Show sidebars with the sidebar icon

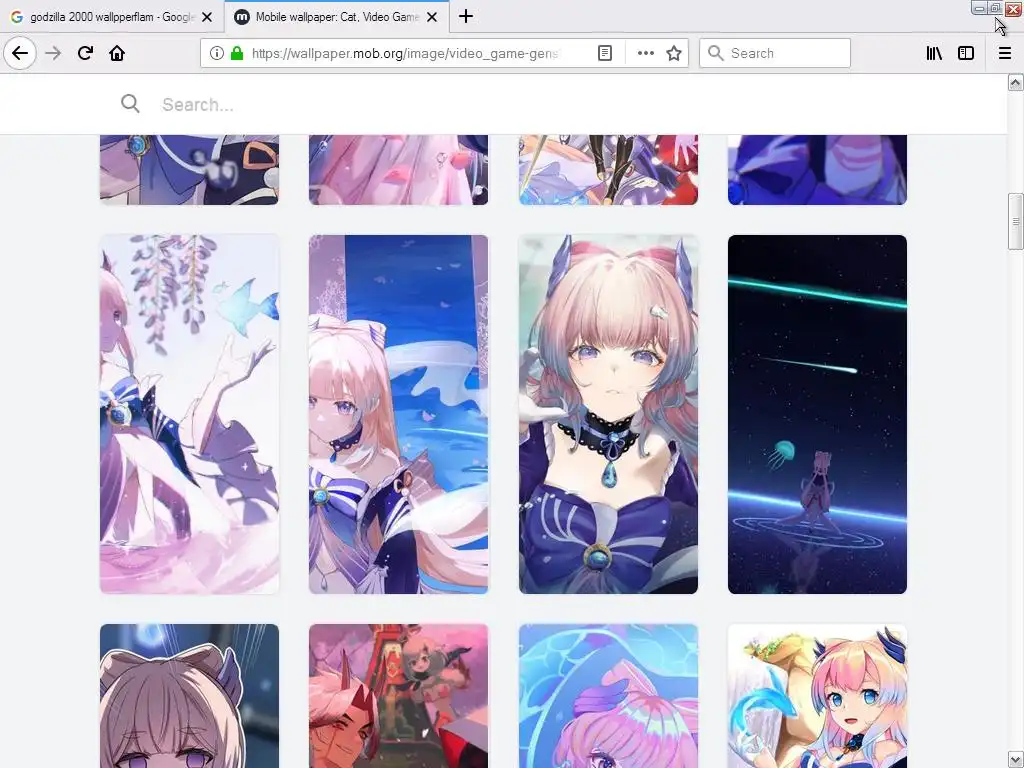click(x=966, y=53)
